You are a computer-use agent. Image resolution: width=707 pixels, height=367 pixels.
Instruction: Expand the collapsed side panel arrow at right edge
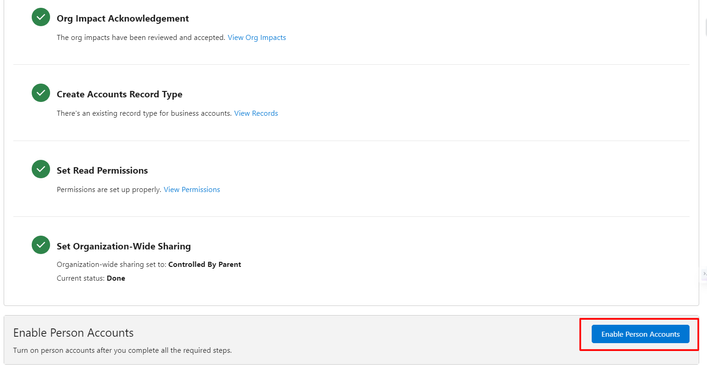[x=704, y=274]
